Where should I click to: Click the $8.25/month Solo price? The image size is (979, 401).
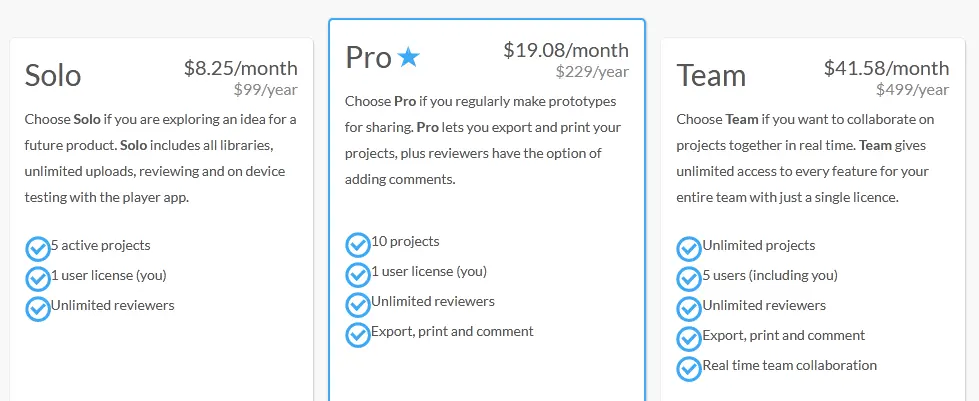tap(240, 68)
